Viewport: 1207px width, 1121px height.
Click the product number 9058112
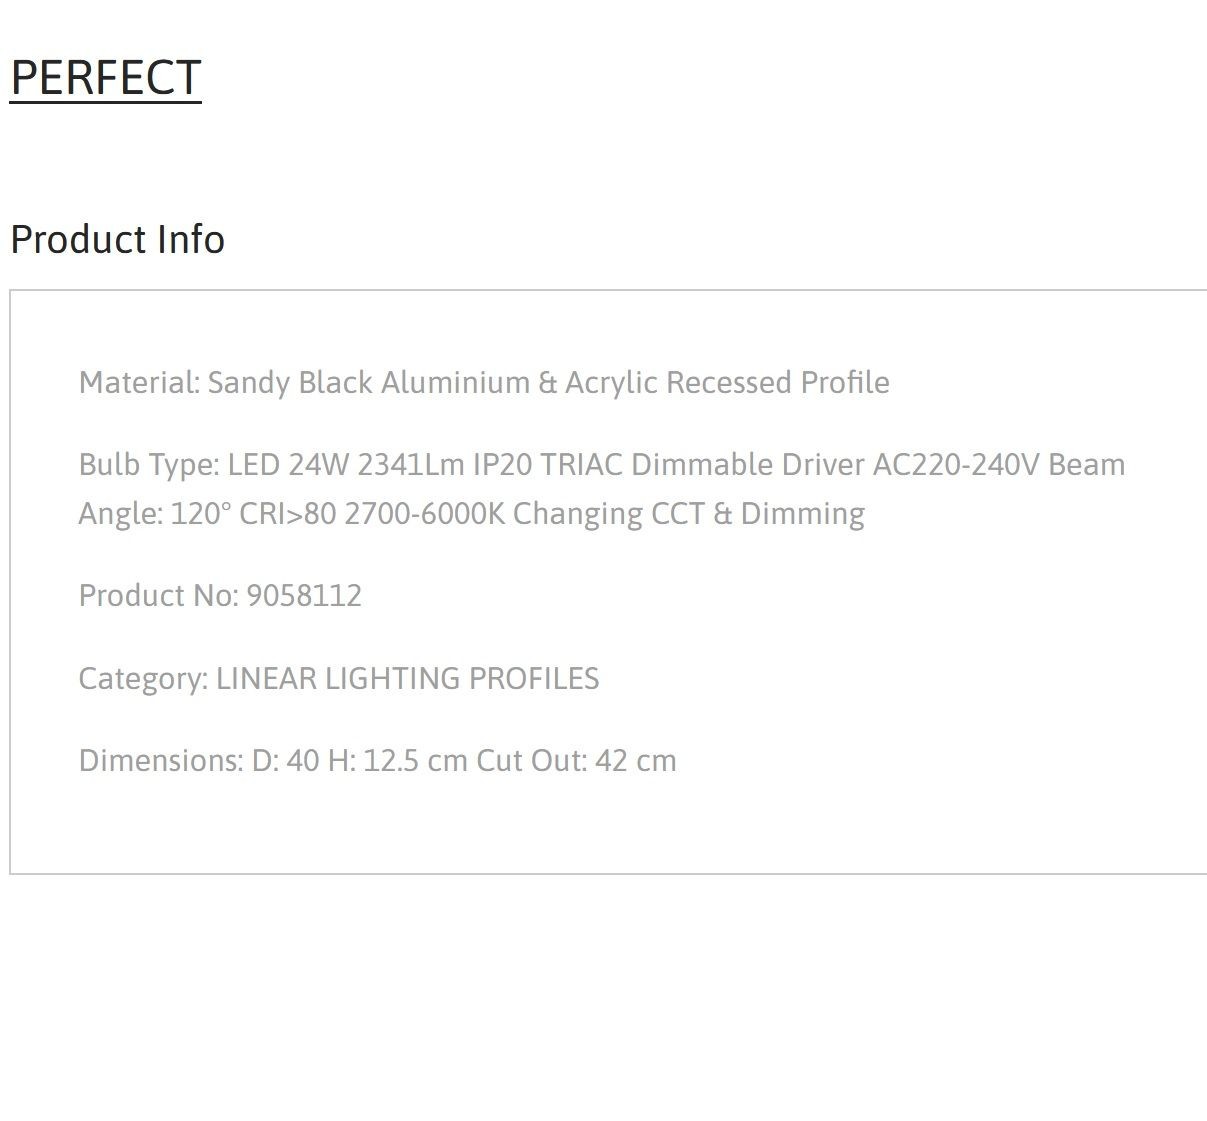(x=304, y=596)
